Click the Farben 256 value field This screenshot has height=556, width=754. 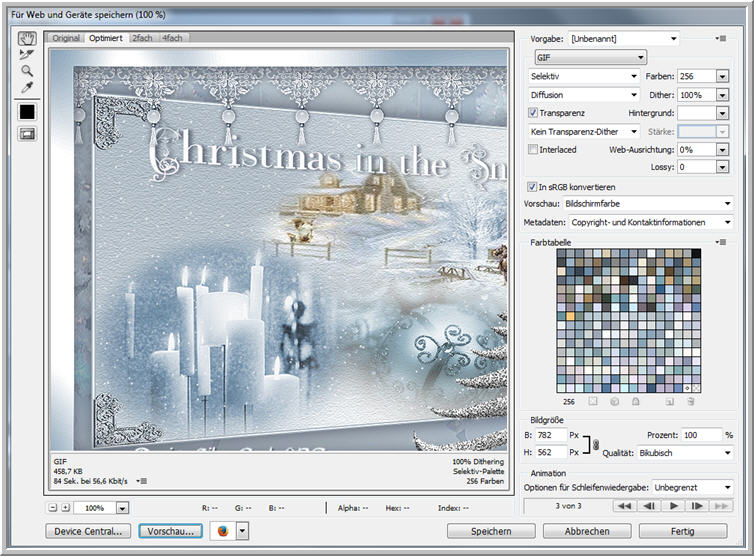pos(696,76)
